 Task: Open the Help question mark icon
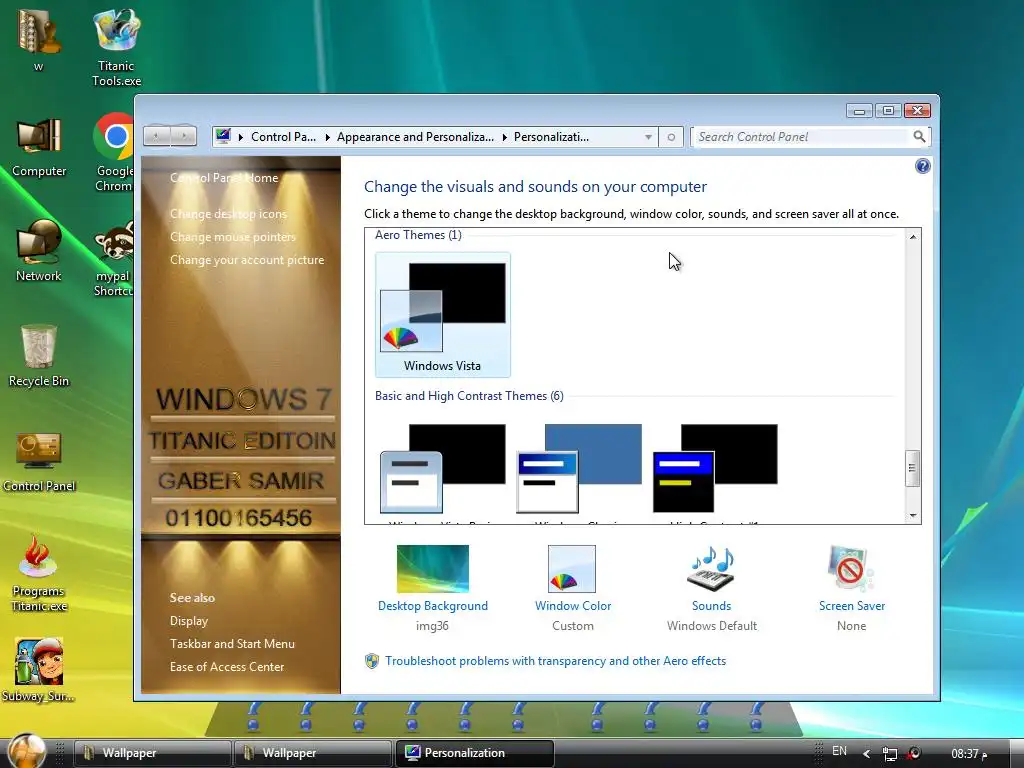point(922,166)
